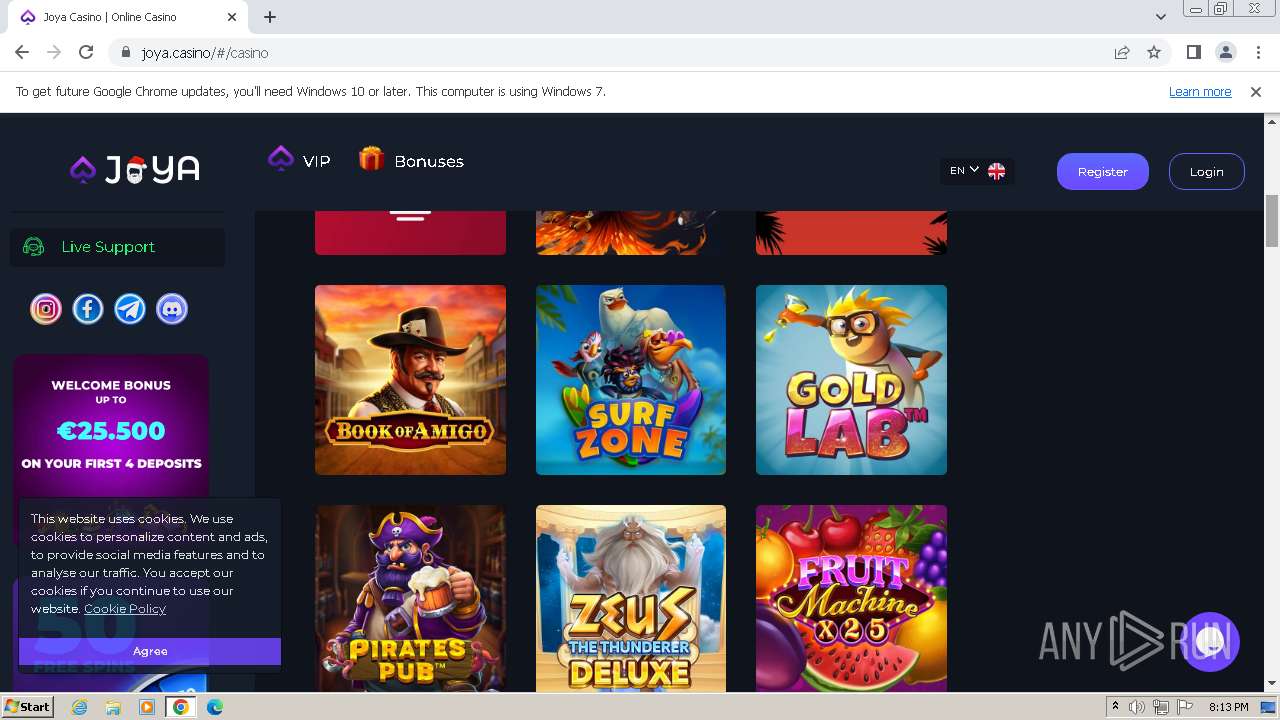Image resolution: width=1280 pixels, height=720 pixels.
Task: Open the VIP menu item
Action: coord(299,160)
